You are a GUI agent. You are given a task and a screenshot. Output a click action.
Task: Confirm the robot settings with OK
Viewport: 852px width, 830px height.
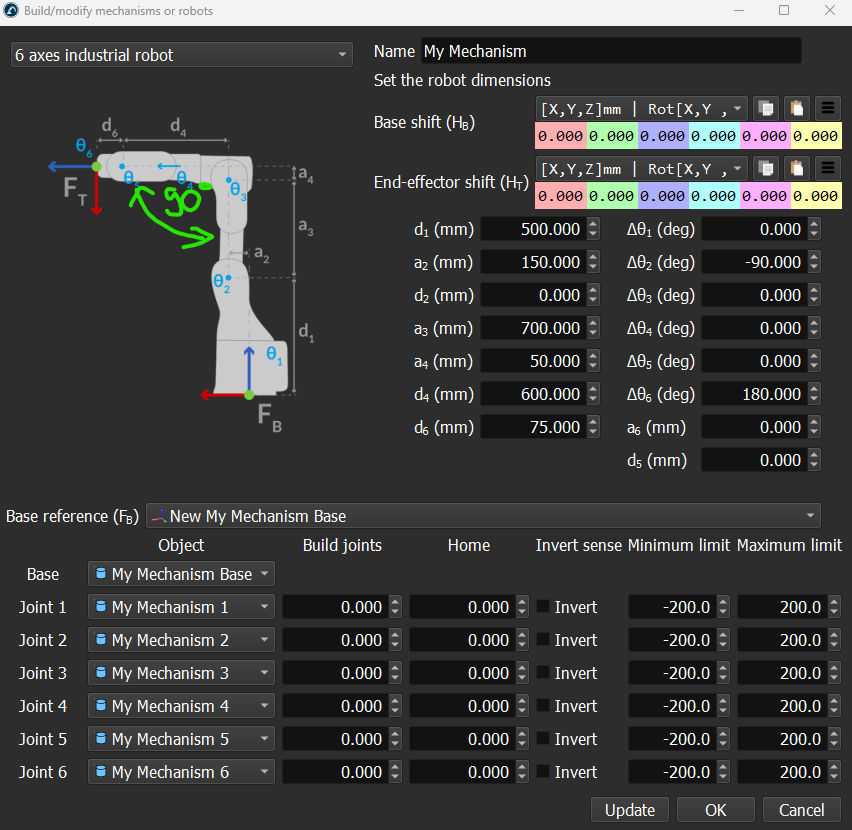pyautogui.click(x=716, y=810)
